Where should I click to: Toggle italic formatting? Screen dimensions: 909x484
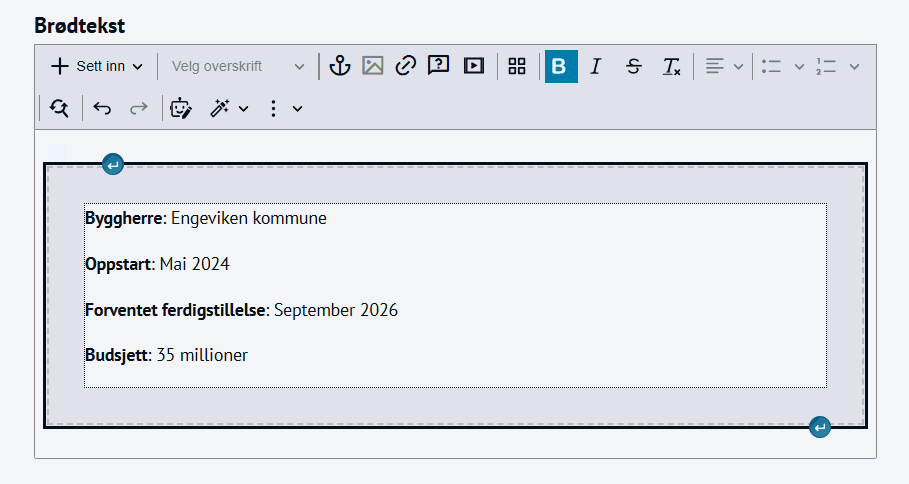click(596, 67)
